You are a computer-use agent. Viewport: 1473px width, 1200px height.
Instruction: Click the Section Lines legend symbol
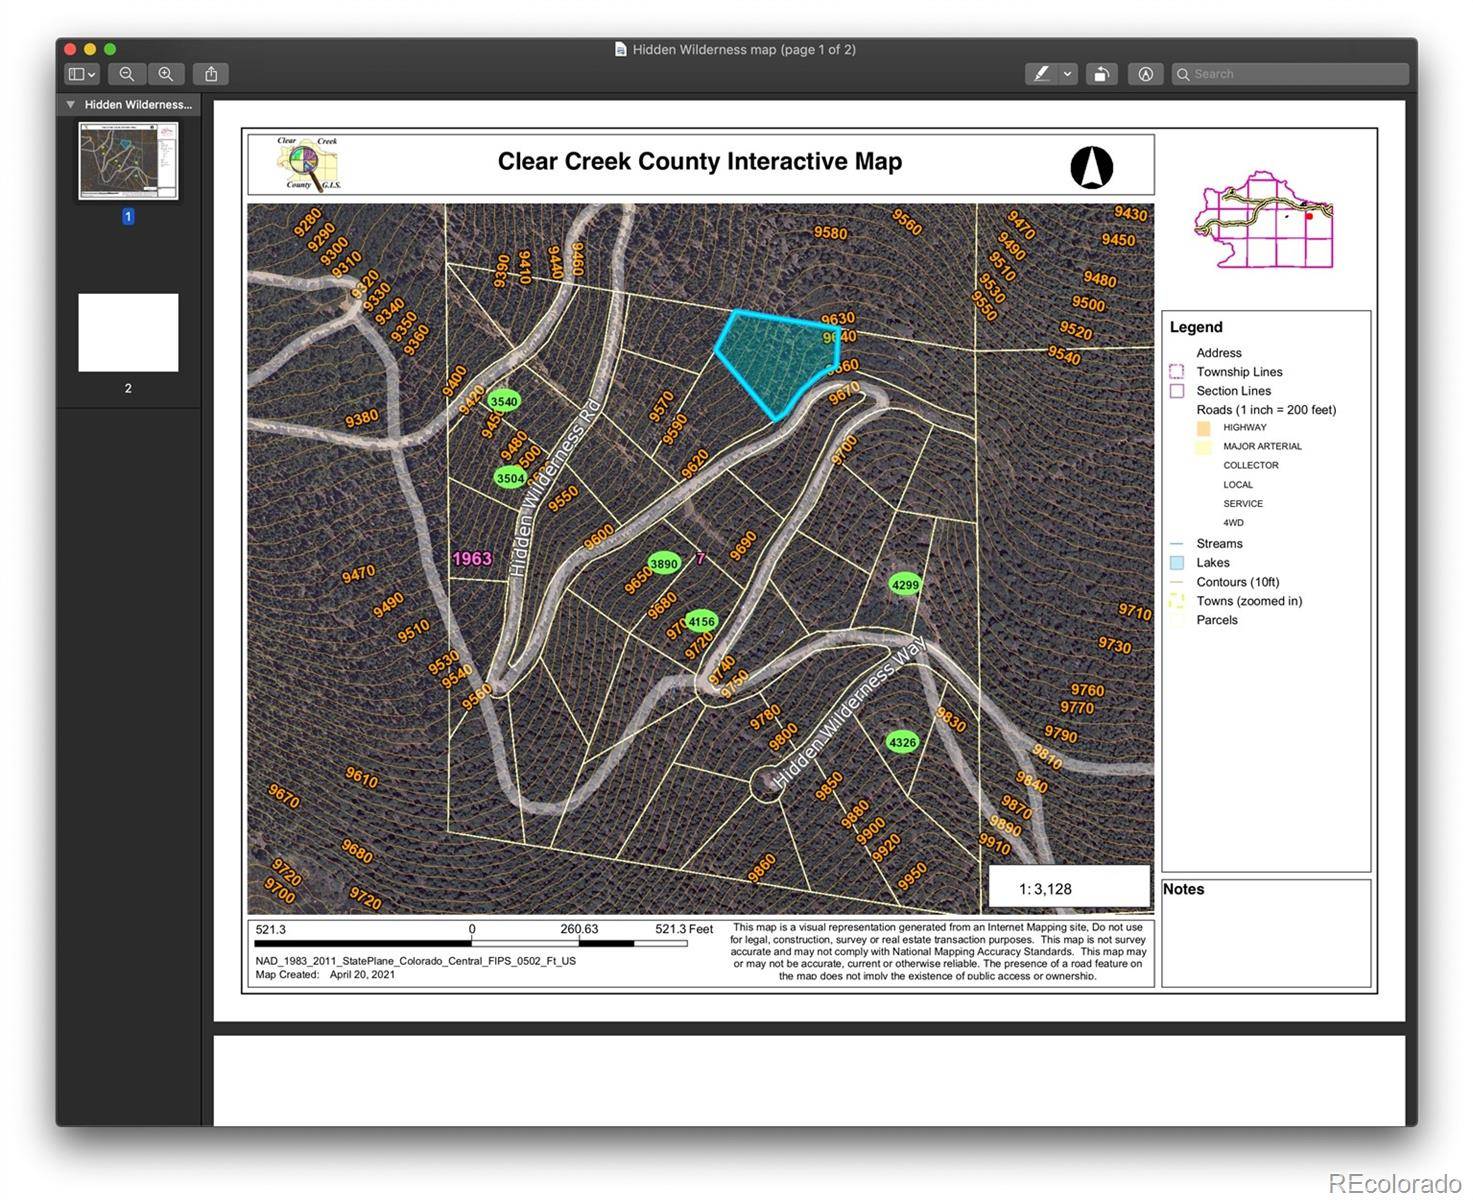coord(1177,391)
